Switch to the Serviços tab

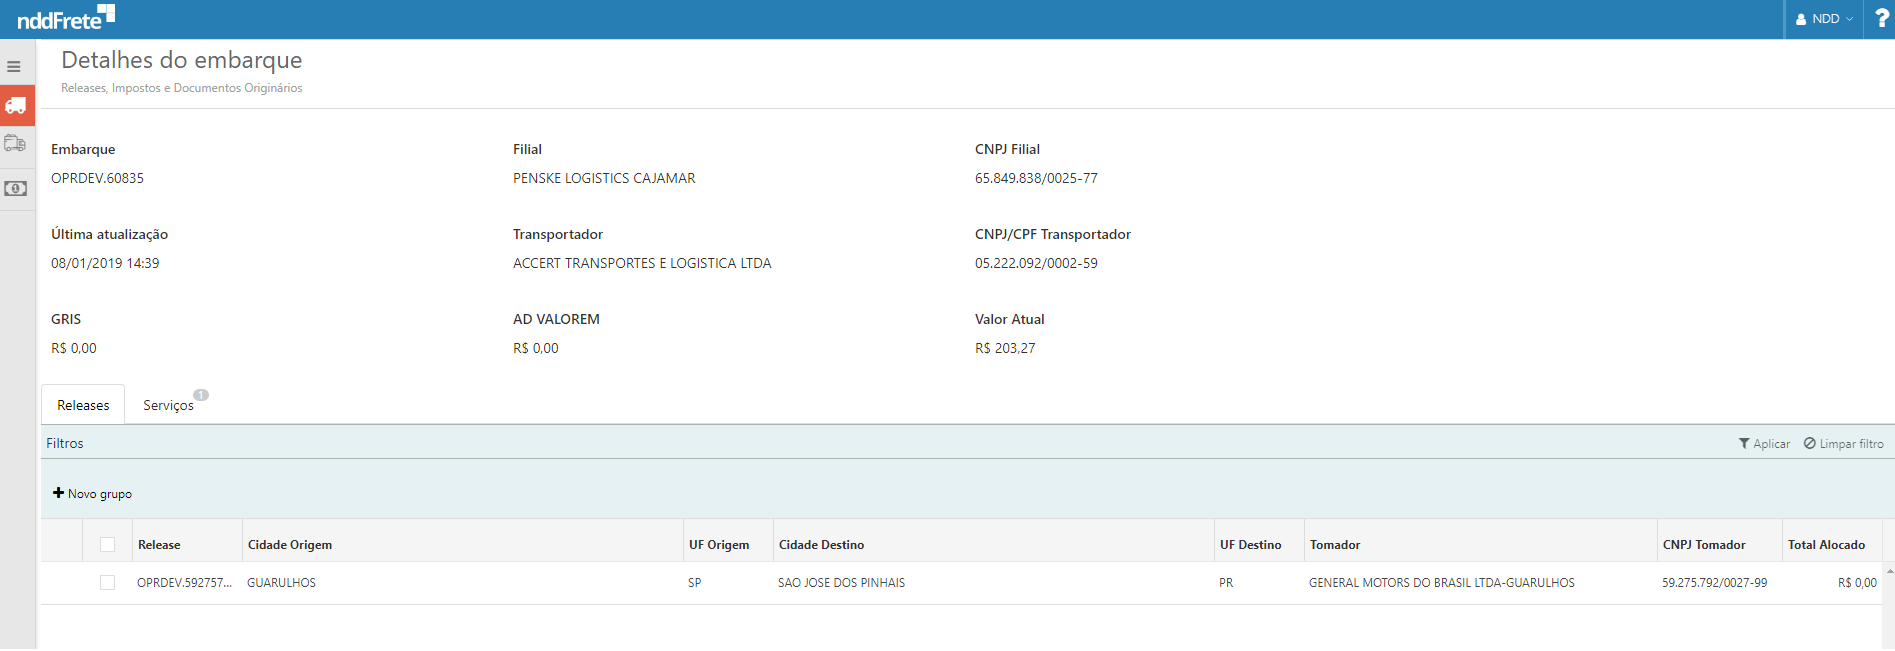tap(168, 405)
